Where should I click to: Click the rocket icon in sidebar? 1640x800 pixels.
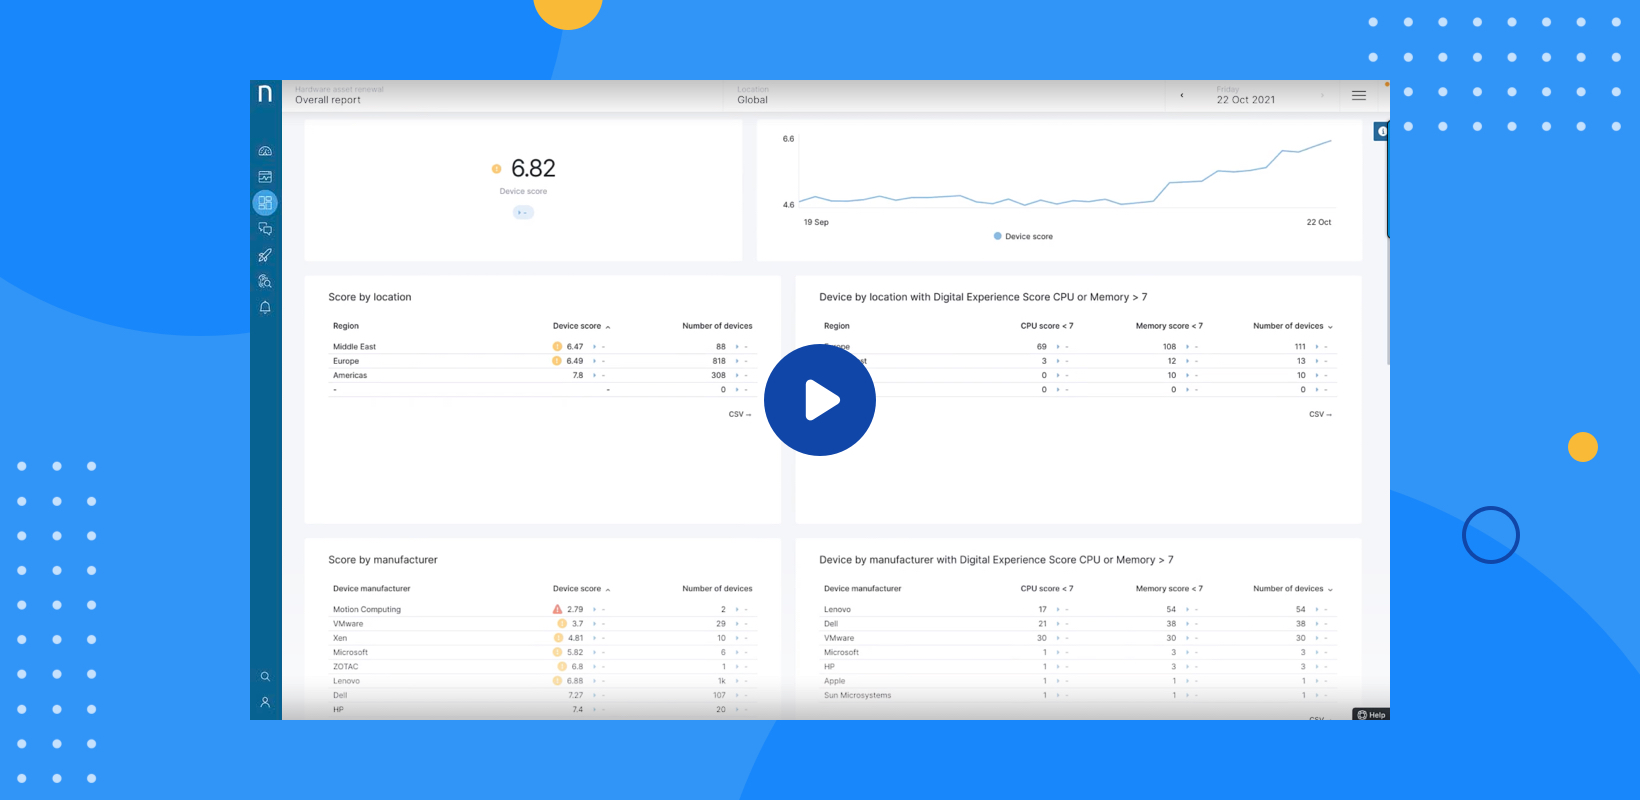click(265, 255)
